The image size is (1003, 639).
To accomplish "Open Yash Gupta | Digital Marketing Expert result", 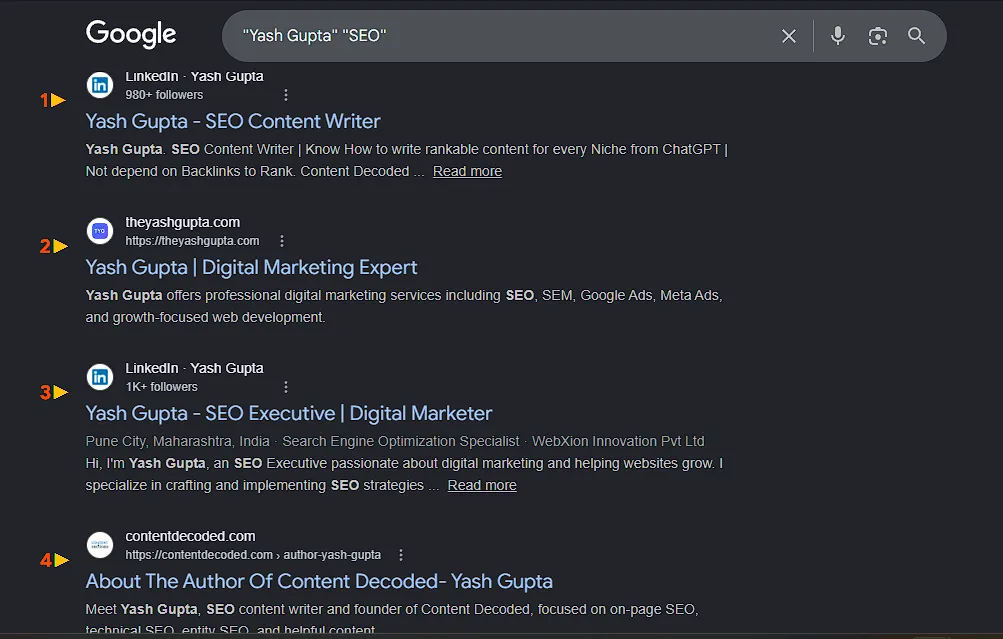I will 251,267.
